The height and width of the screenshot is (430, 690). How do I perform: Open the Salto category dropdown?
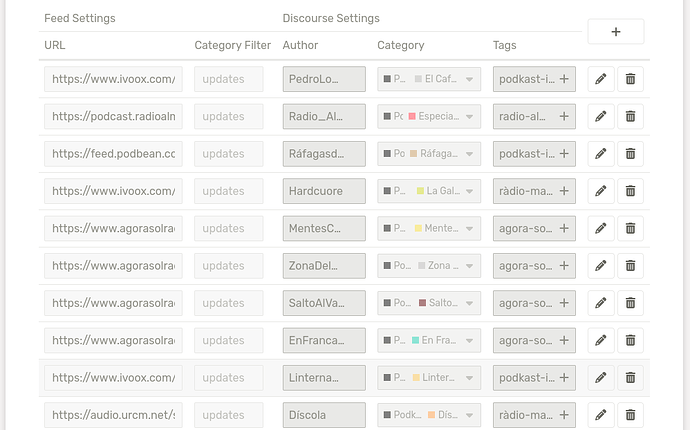(429, 303)
